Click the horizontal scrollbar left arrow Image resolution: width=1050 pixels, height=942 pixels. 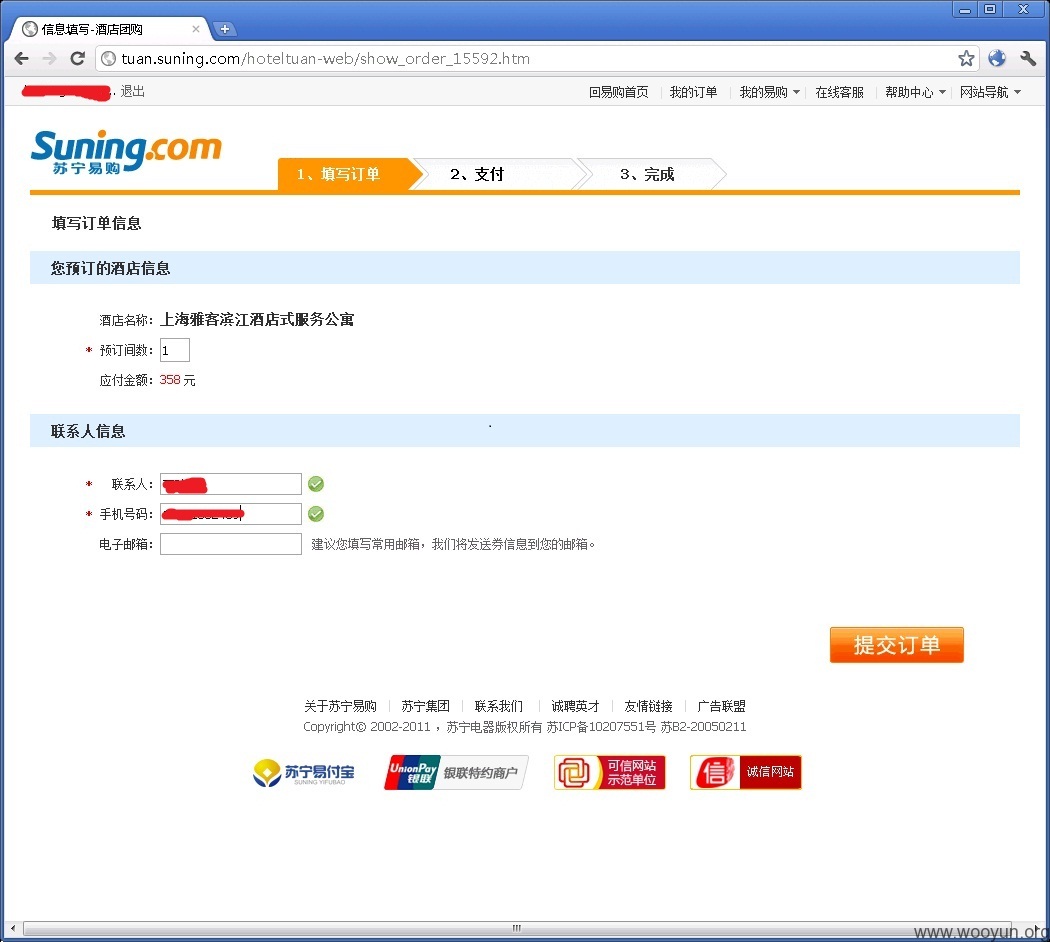[12, 929]
